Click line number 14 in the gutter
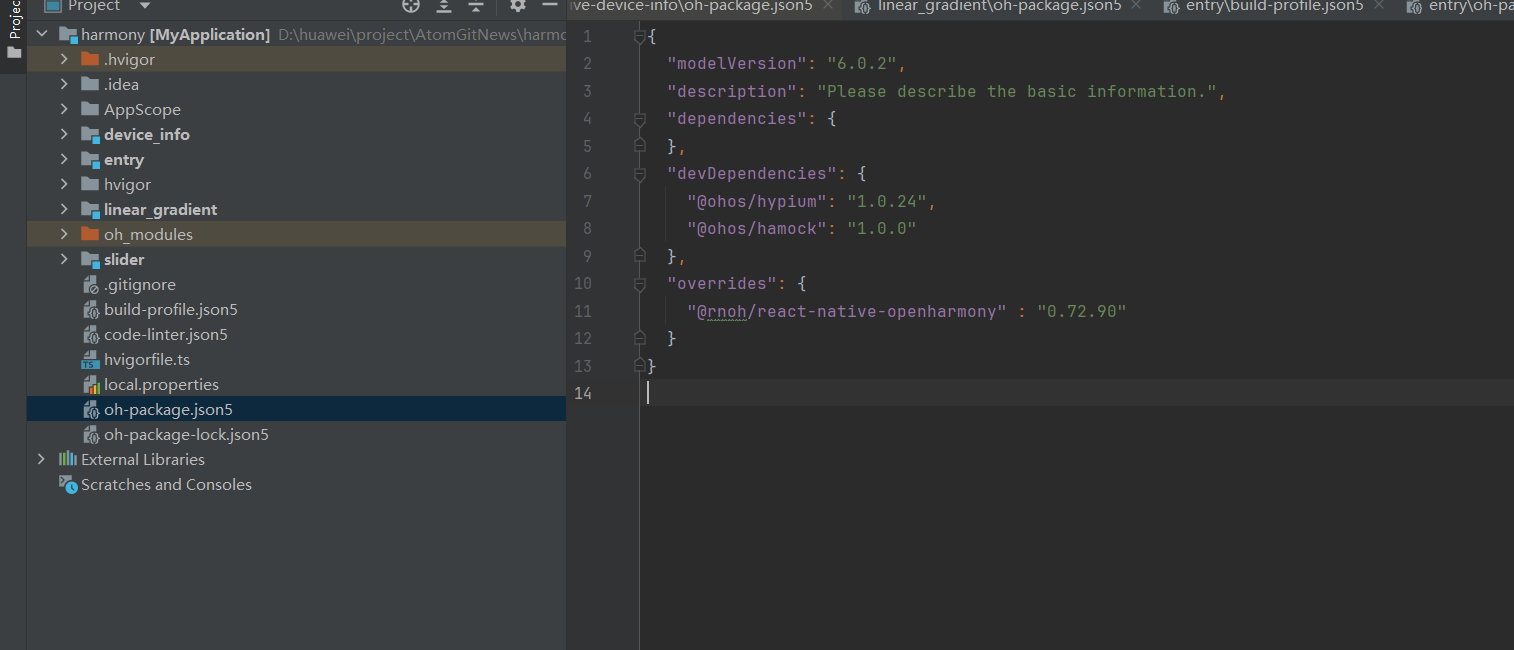Viewport: 1514px width, 650px height. [x=583, y=393]
